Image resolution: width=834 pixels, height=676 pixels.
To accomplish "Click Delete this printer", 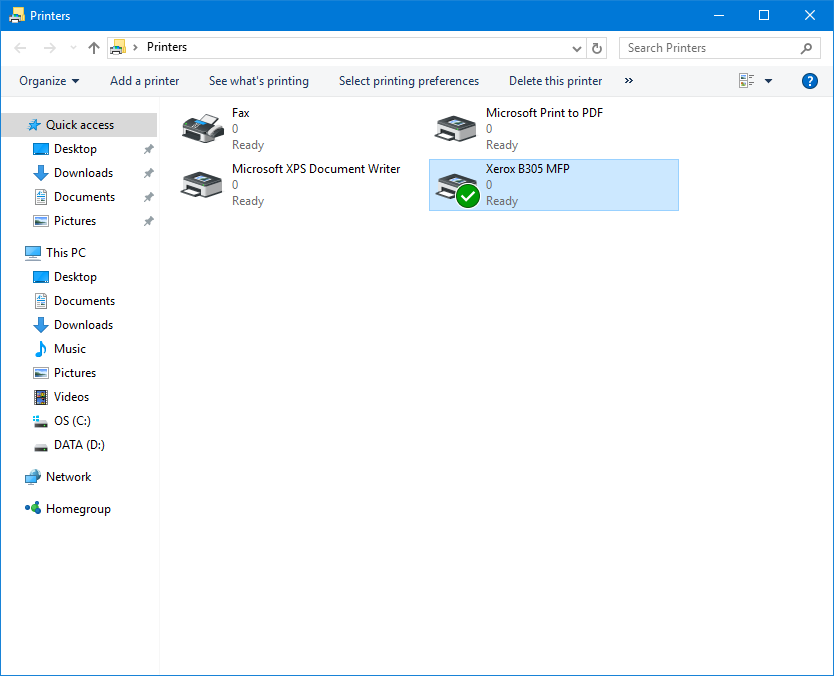I will pyautogui.click(x=555, y=81).
